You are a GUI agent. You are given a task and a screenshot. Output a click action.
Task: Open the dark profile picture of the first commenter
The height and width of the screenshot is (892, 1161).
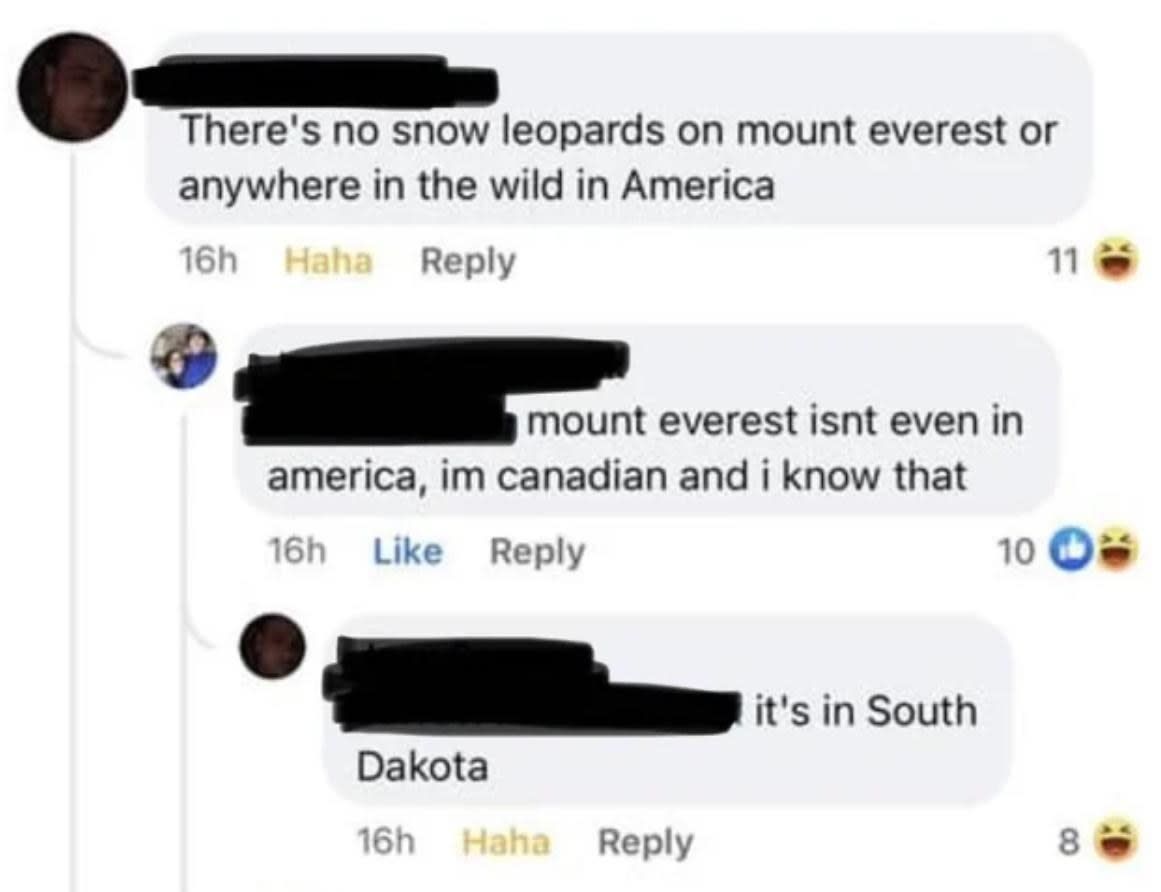(73, 87)
